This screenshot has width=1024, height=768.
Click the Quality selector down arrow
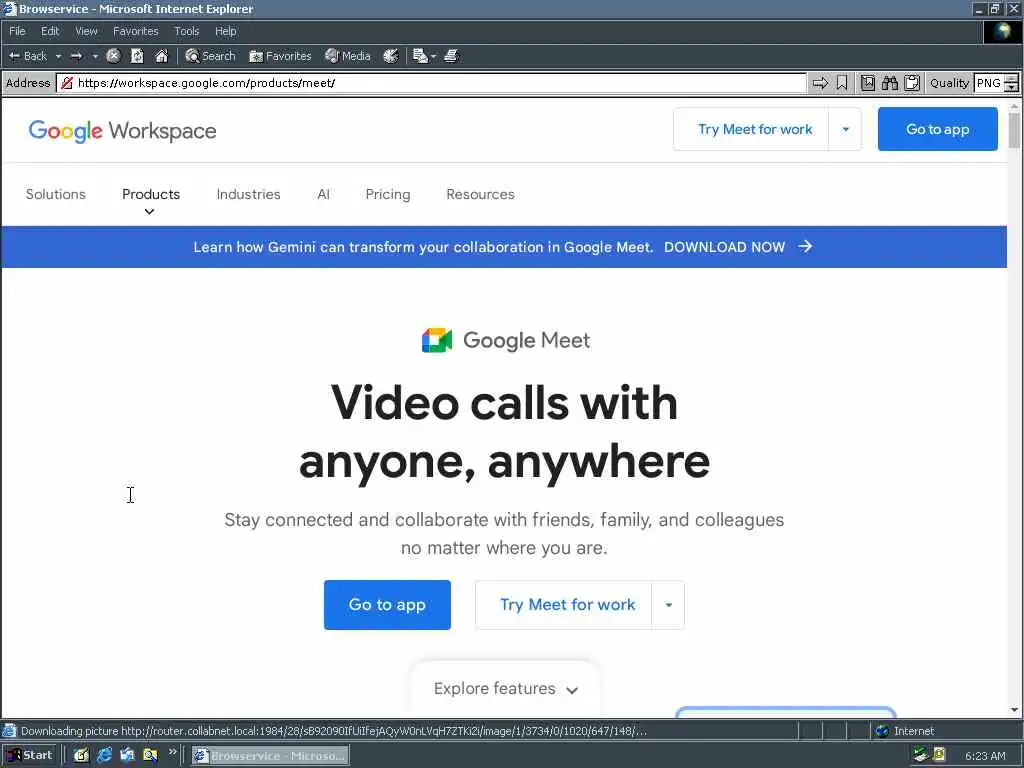1012,88
